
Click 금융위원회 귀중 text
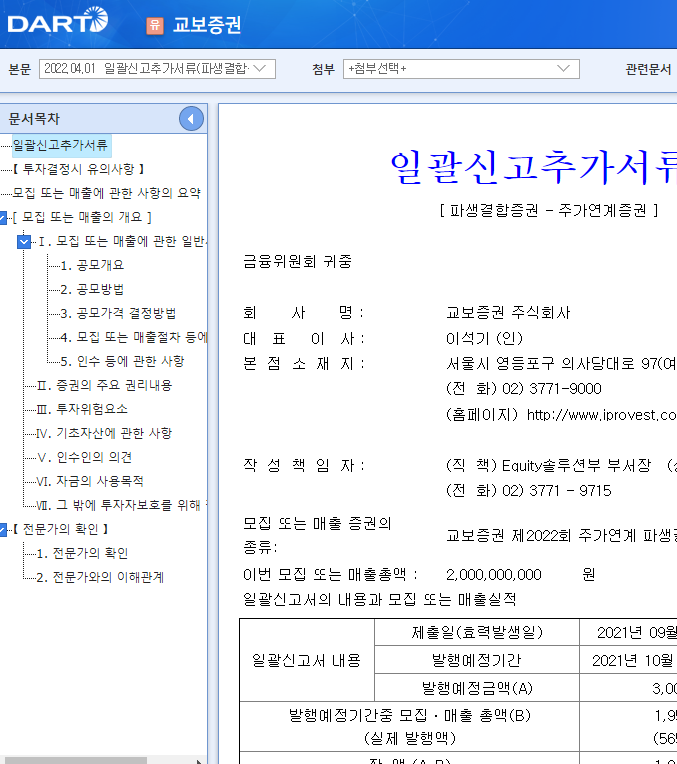pos(297,262)
